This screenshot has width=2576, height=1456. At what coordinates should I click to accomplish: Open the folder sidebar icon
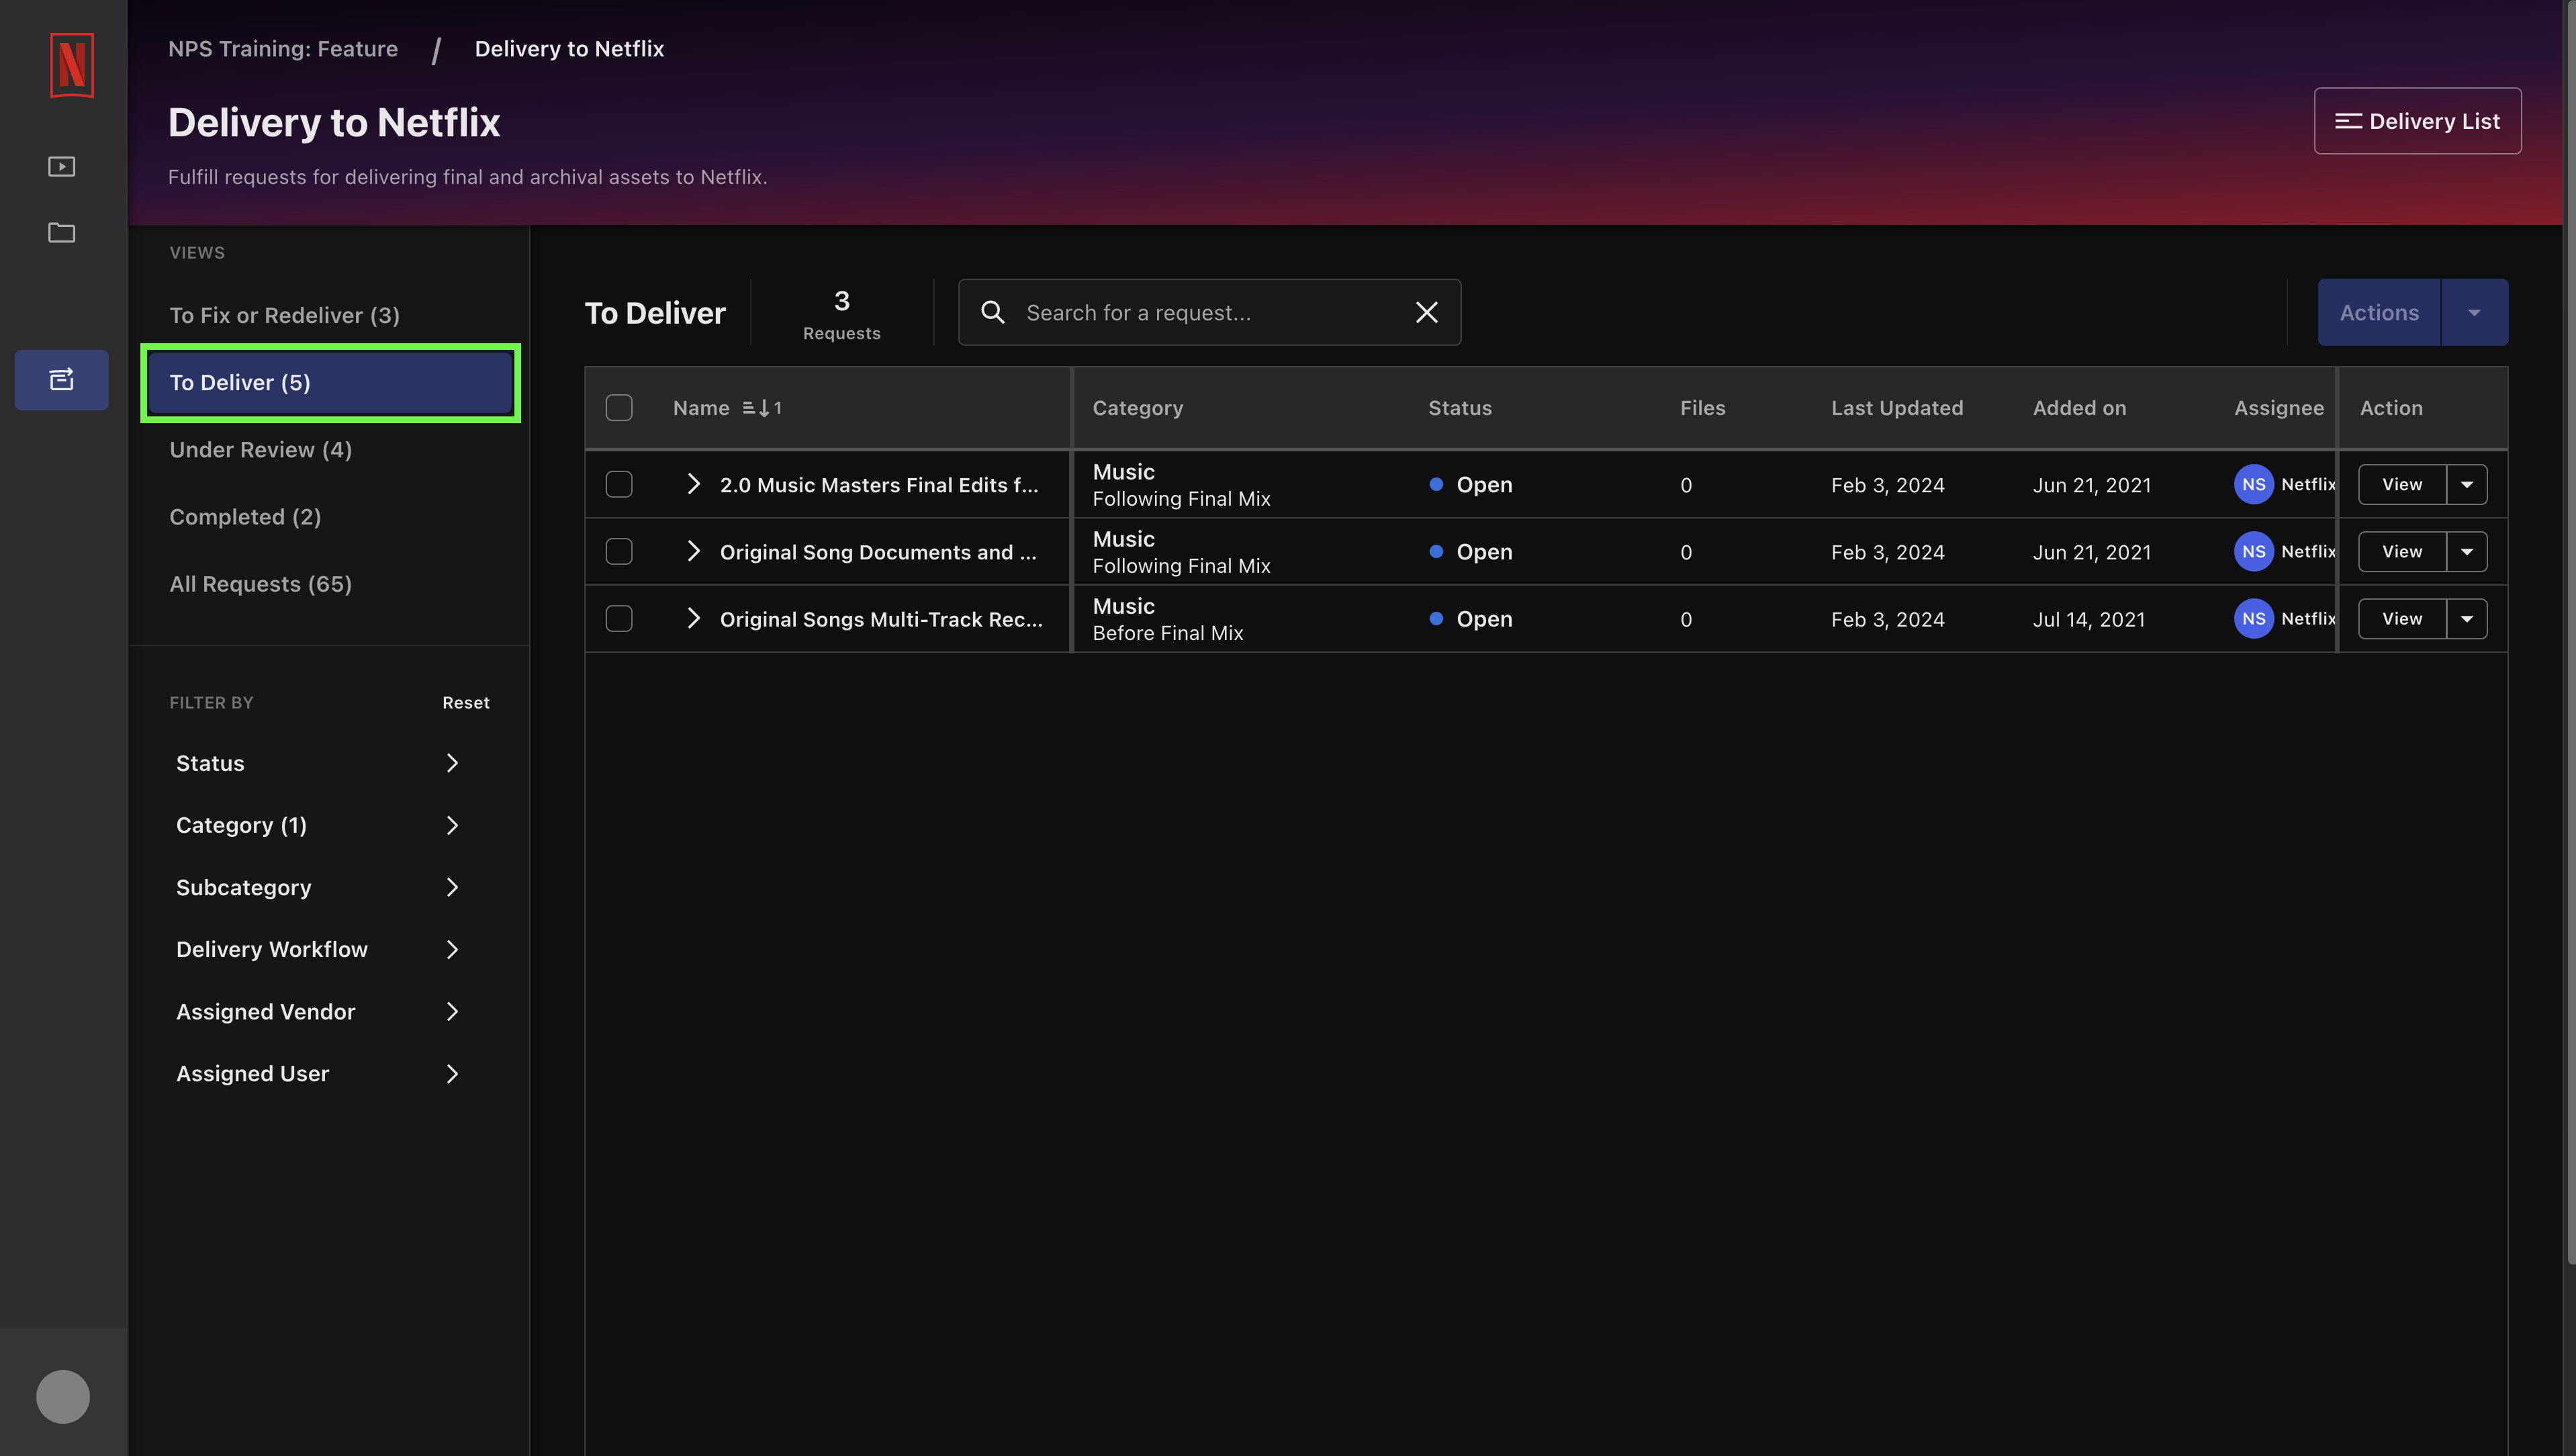tap(62, 232)
